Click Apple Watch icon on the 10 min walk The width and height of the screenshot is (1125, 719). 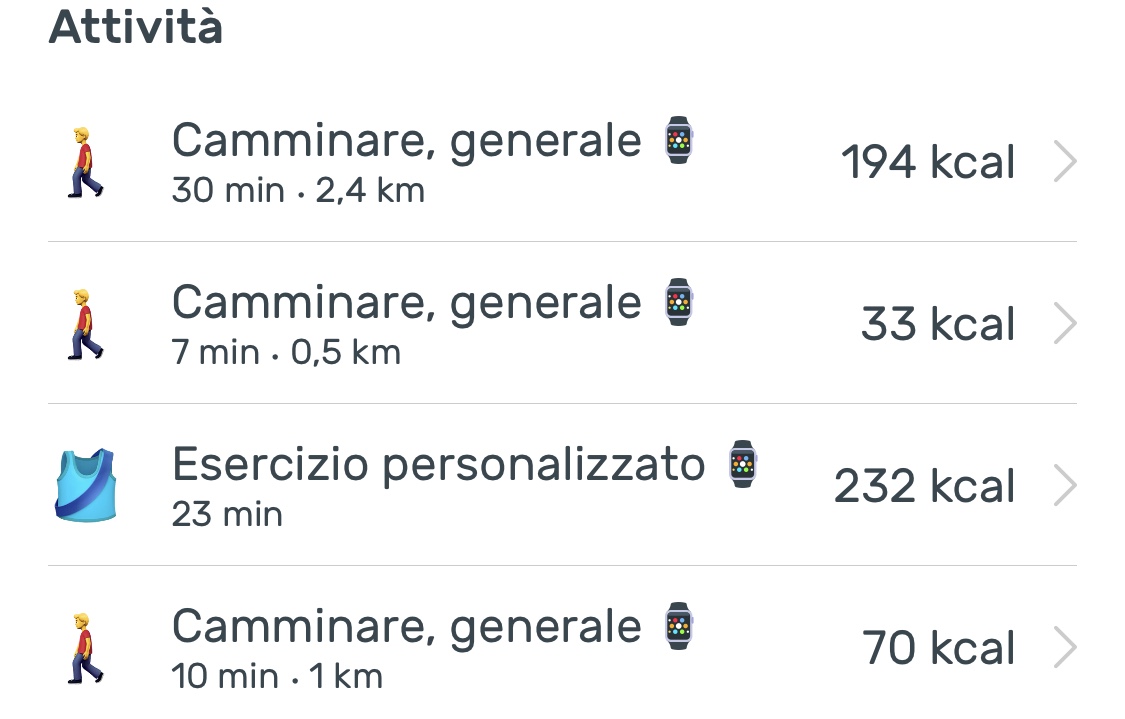click(679, 626)
